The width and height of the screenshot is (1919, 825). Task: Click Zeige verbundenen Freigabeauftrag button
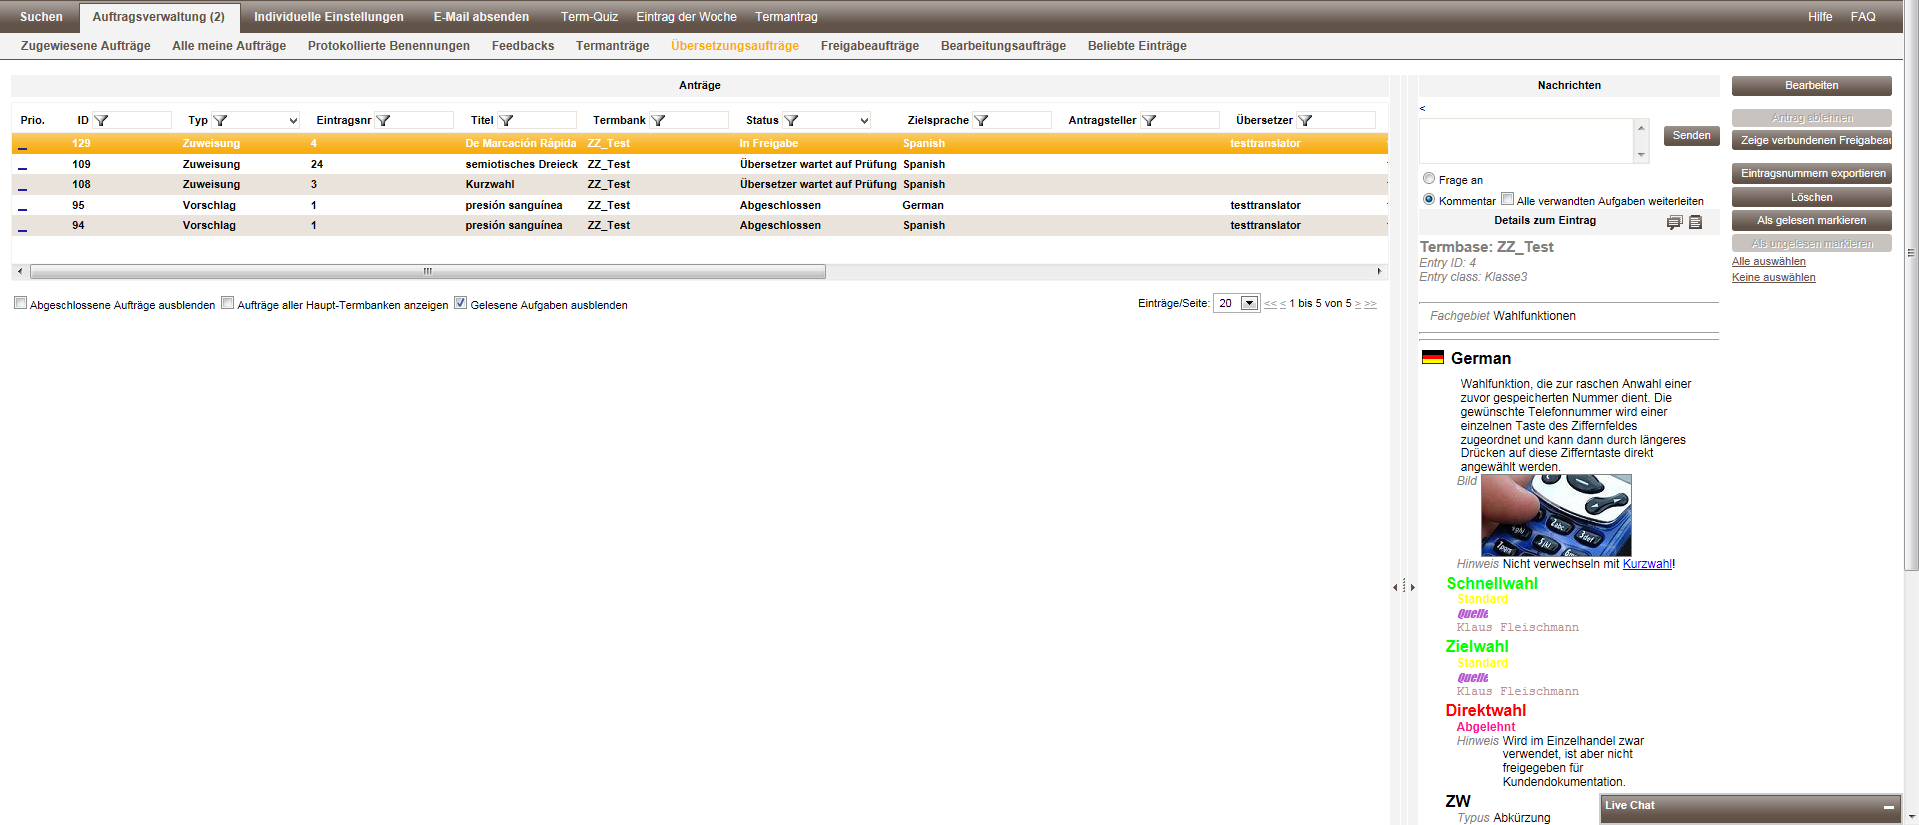pos(1812,141)
